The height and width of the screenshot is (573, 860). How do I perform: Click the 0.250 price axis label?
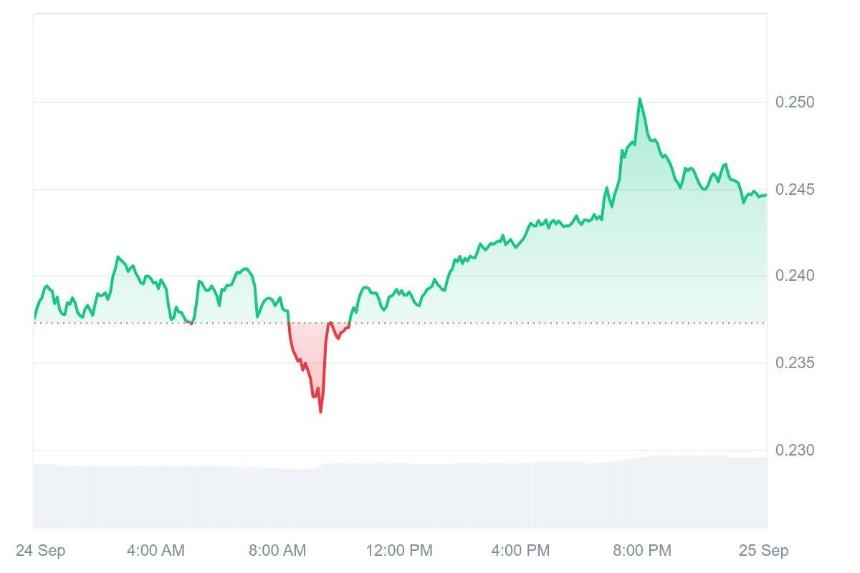795,102
